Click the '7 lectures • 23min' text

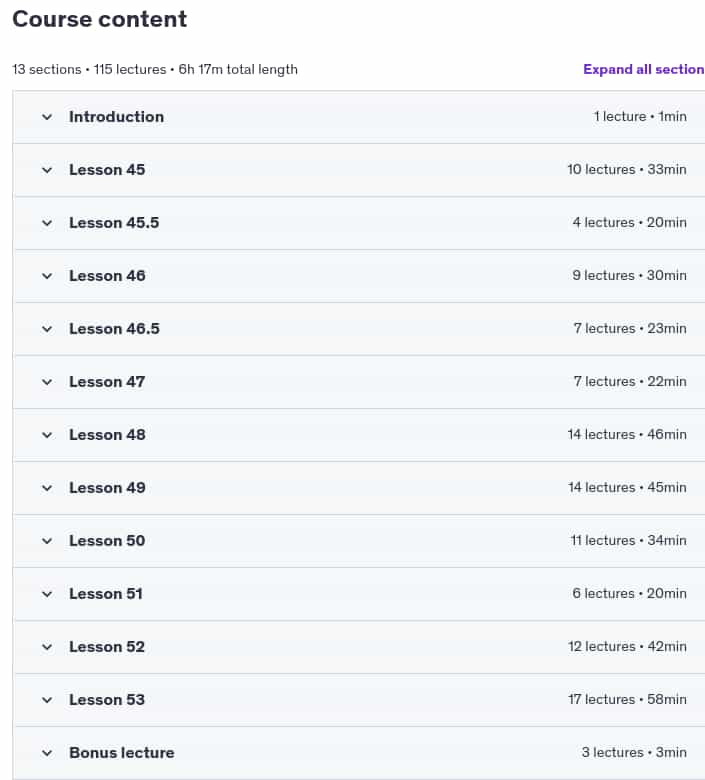630,328
